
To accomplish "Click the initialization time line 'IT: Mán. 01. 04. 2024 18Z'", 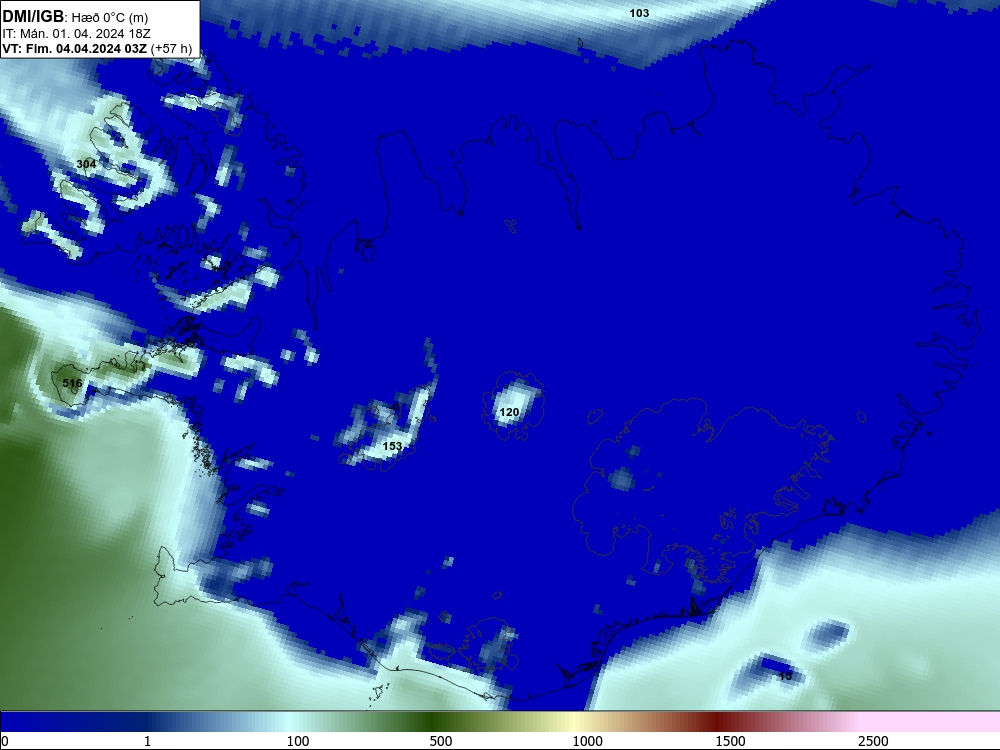I will click(77, 34).
